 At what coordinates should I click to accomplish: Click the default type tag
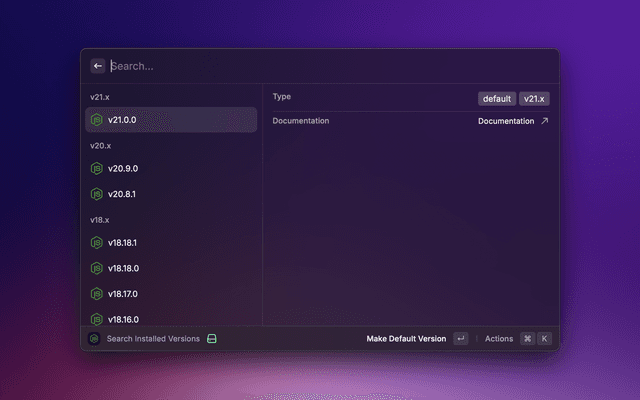point(496,99)
